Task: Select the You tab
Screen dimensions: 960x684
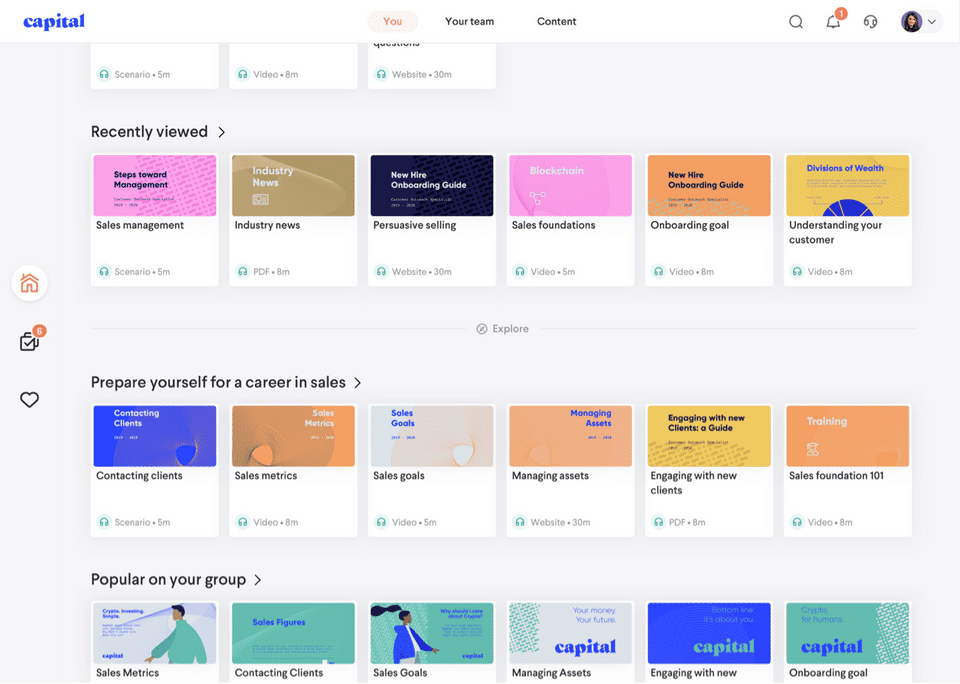Action: click(x=392, y=21)
